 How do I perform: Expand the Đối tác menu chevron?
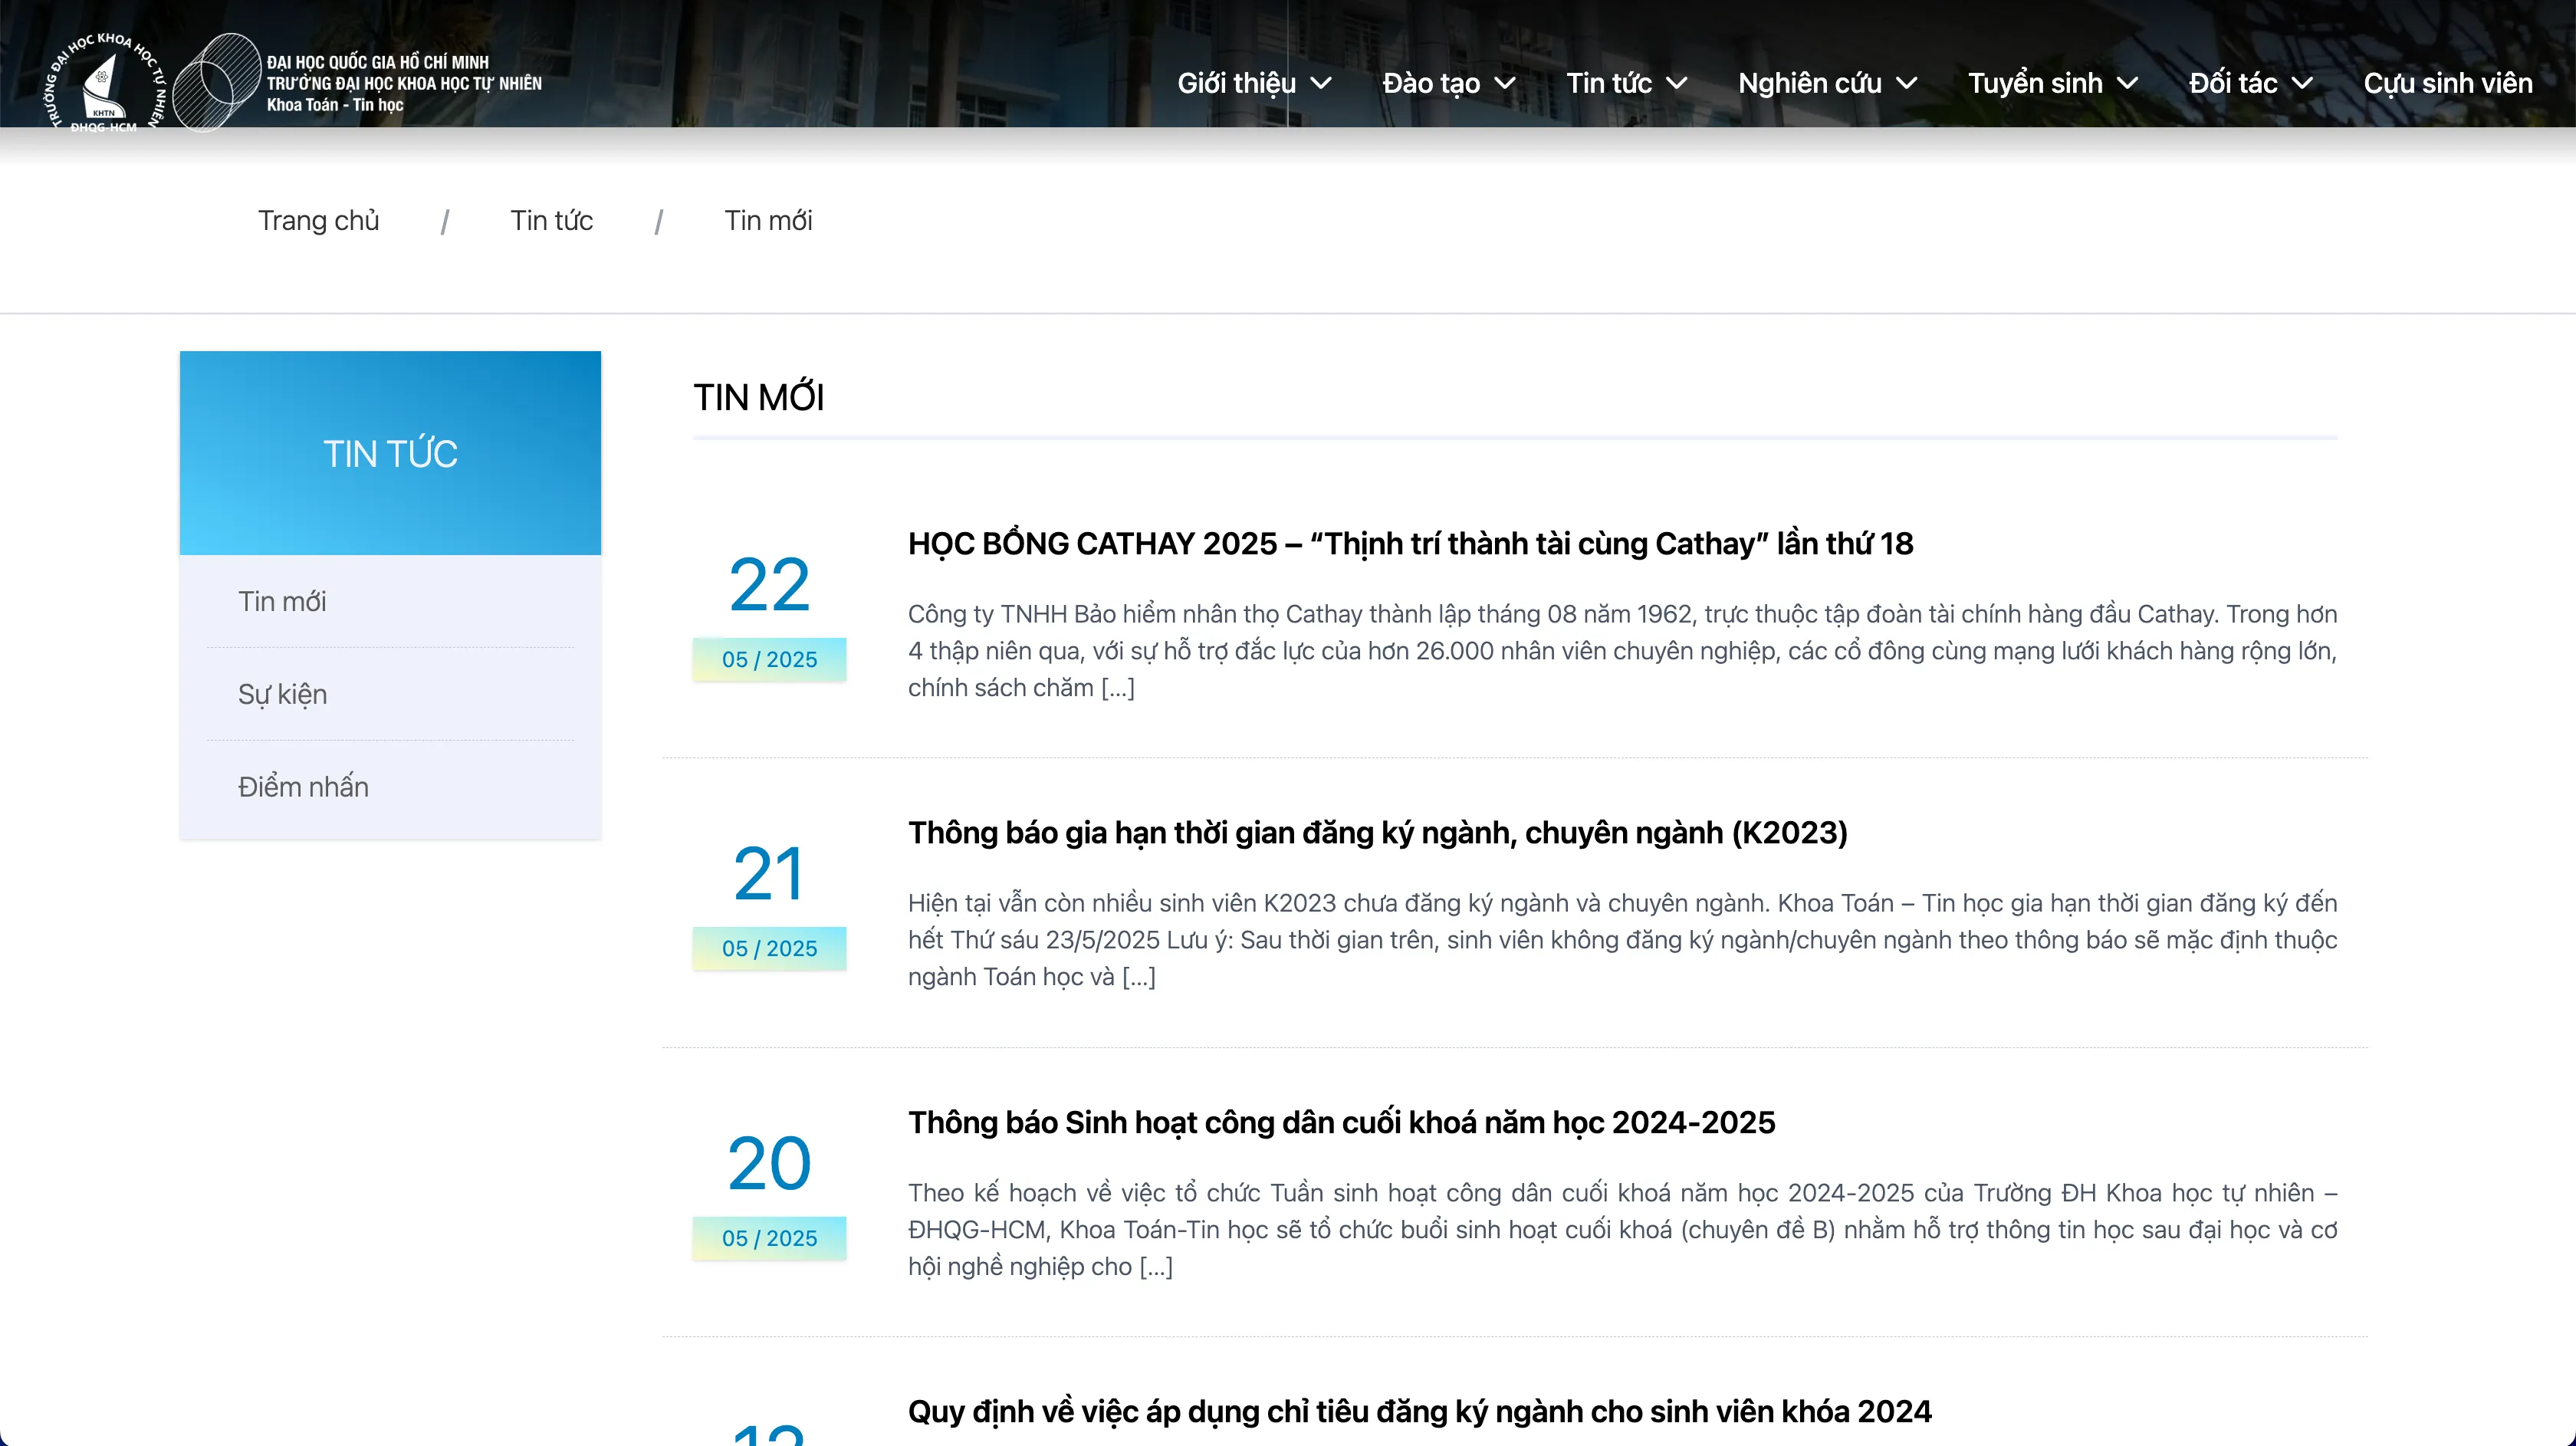point(2302,83)
